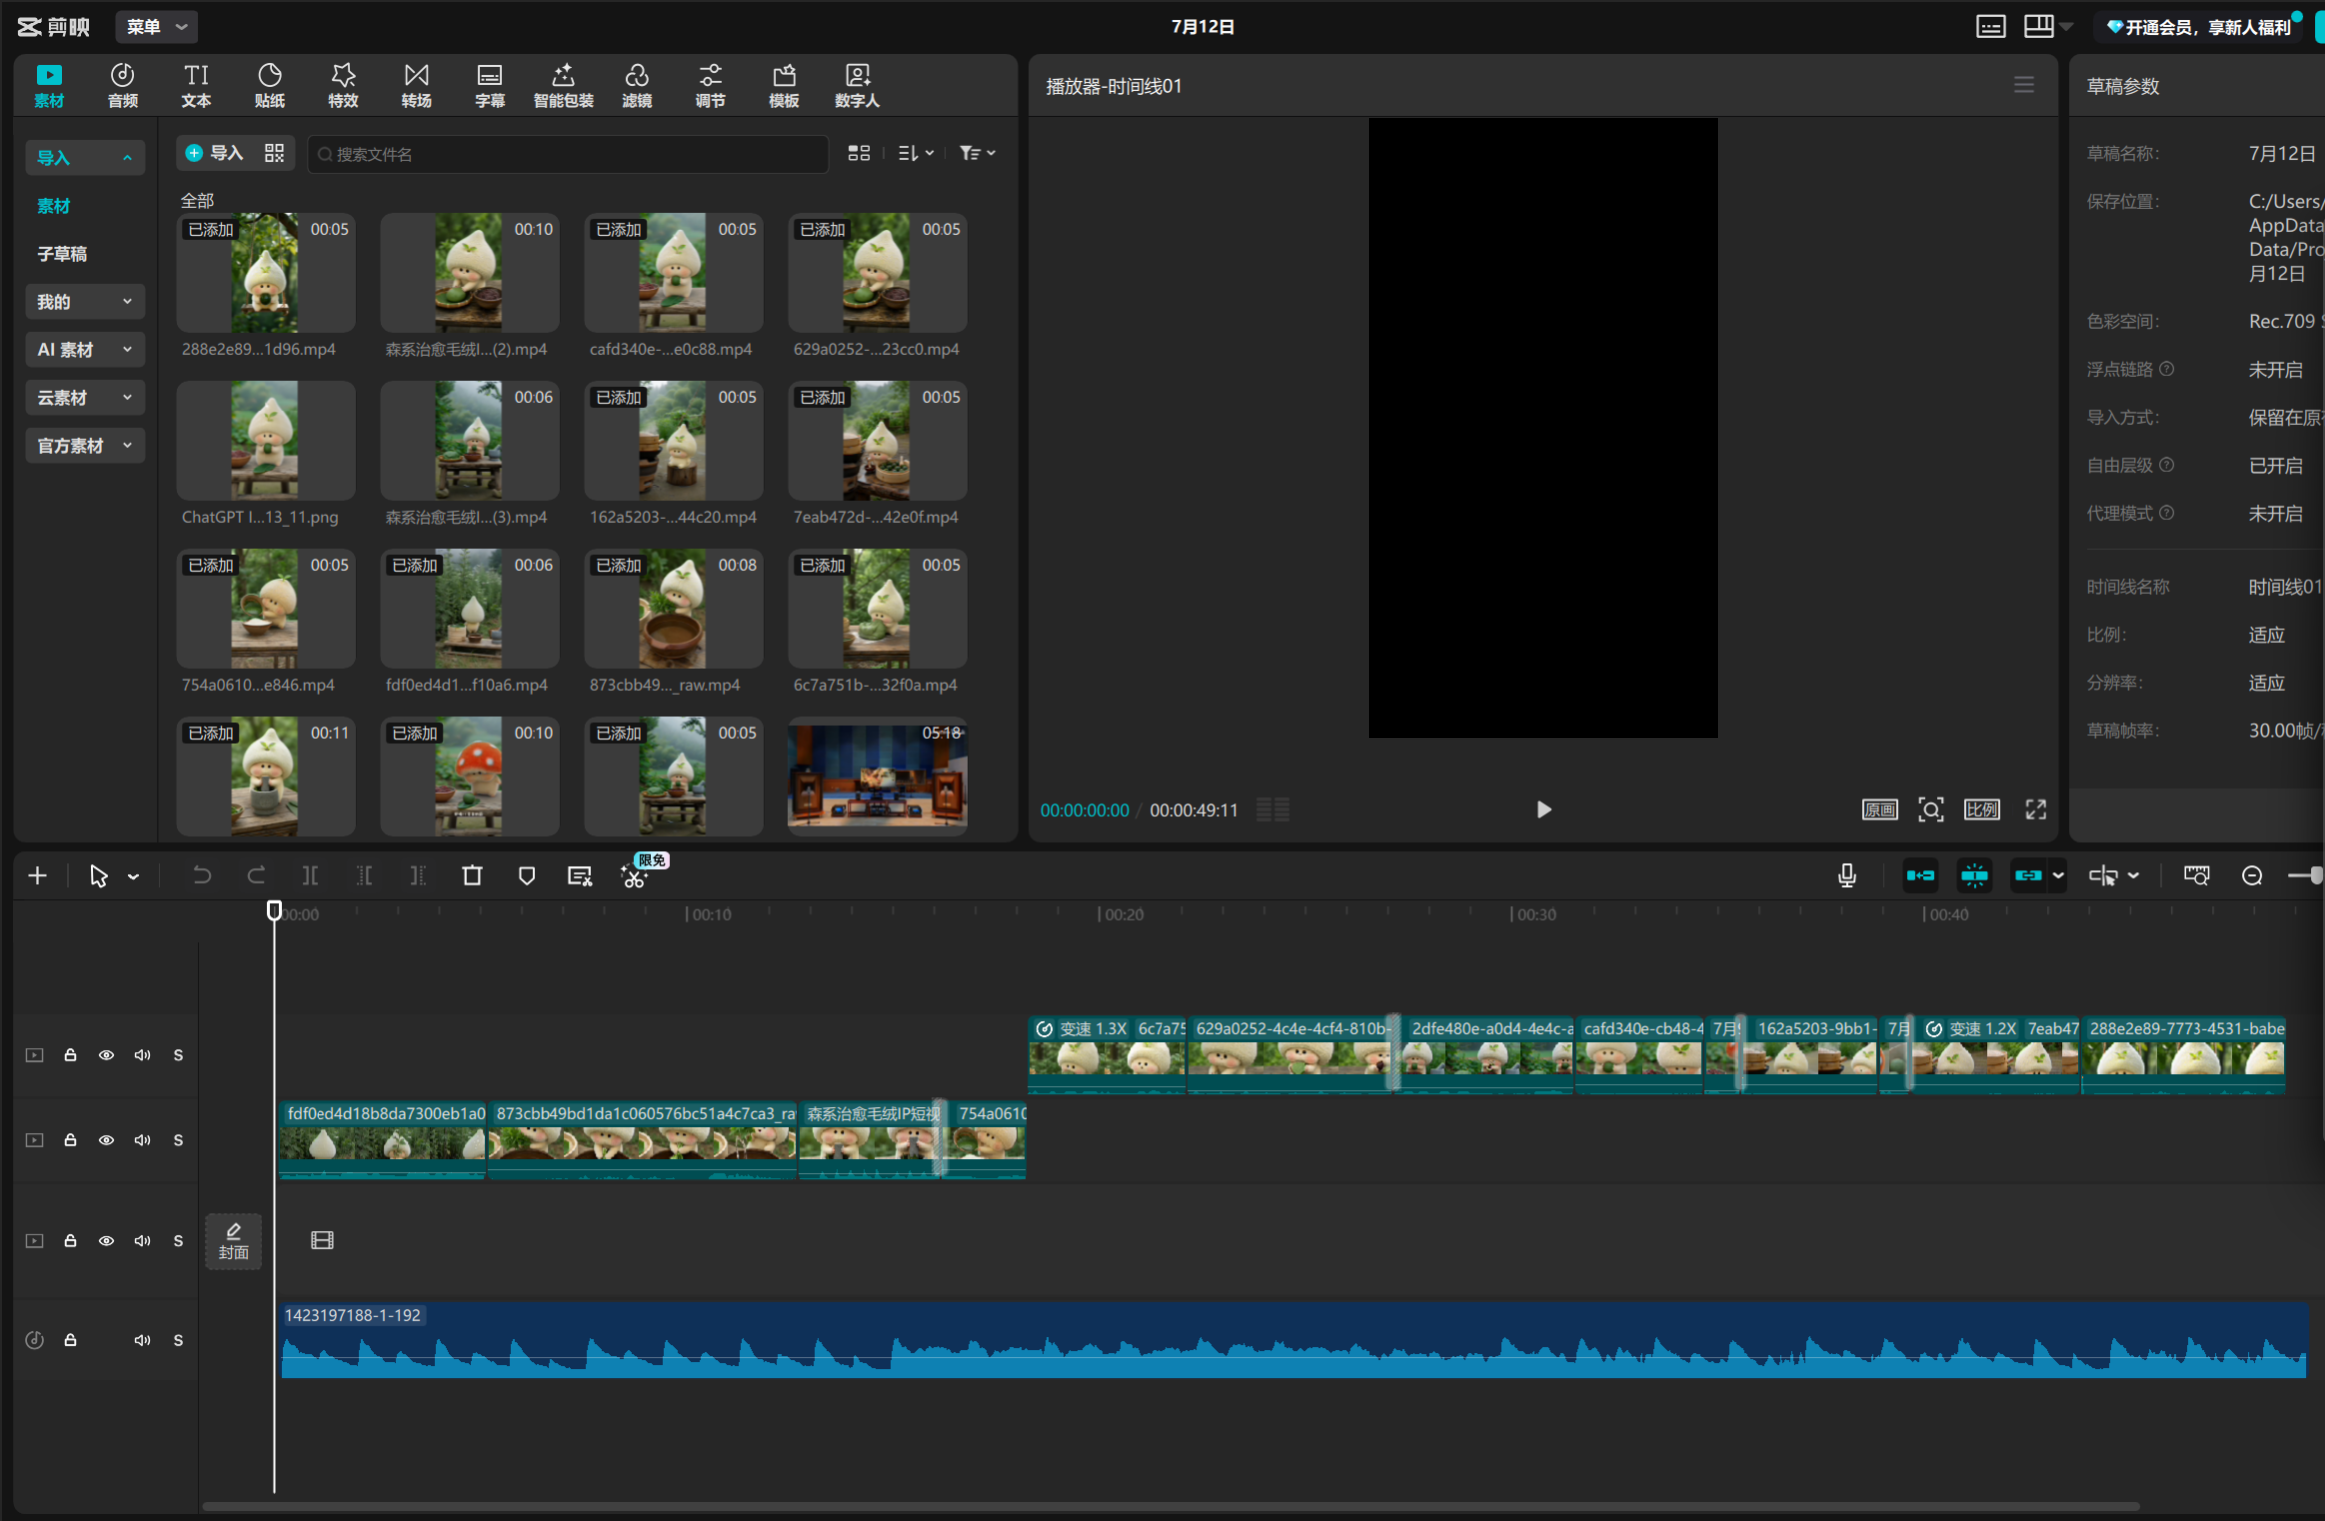Click the microphone record voiceover icon
Viewport: 2325px width, 1521px height.
click(1847, 876)
